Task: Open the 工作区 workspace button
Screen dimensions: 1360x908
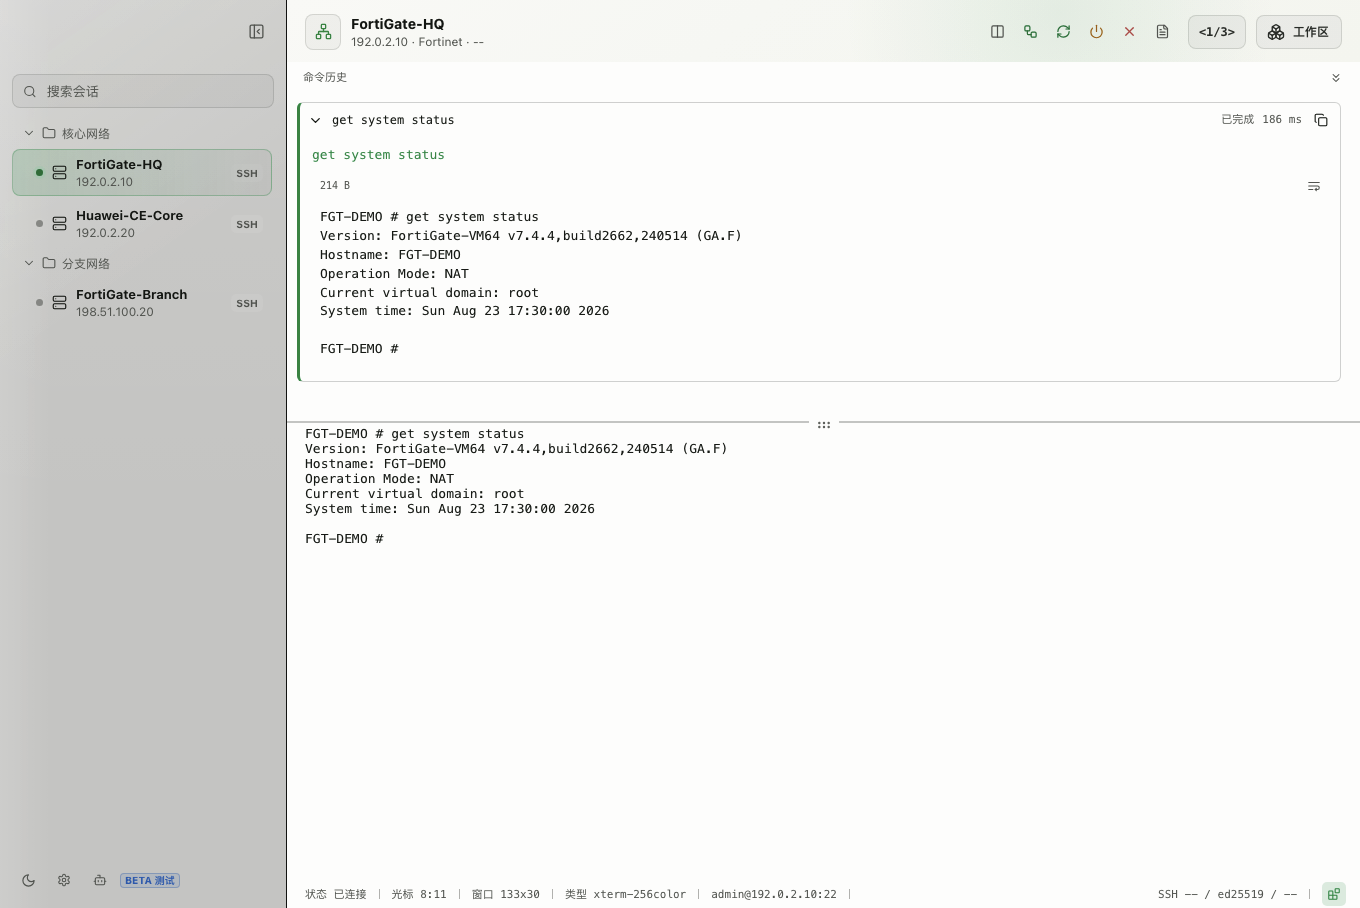Action: 1299,32
